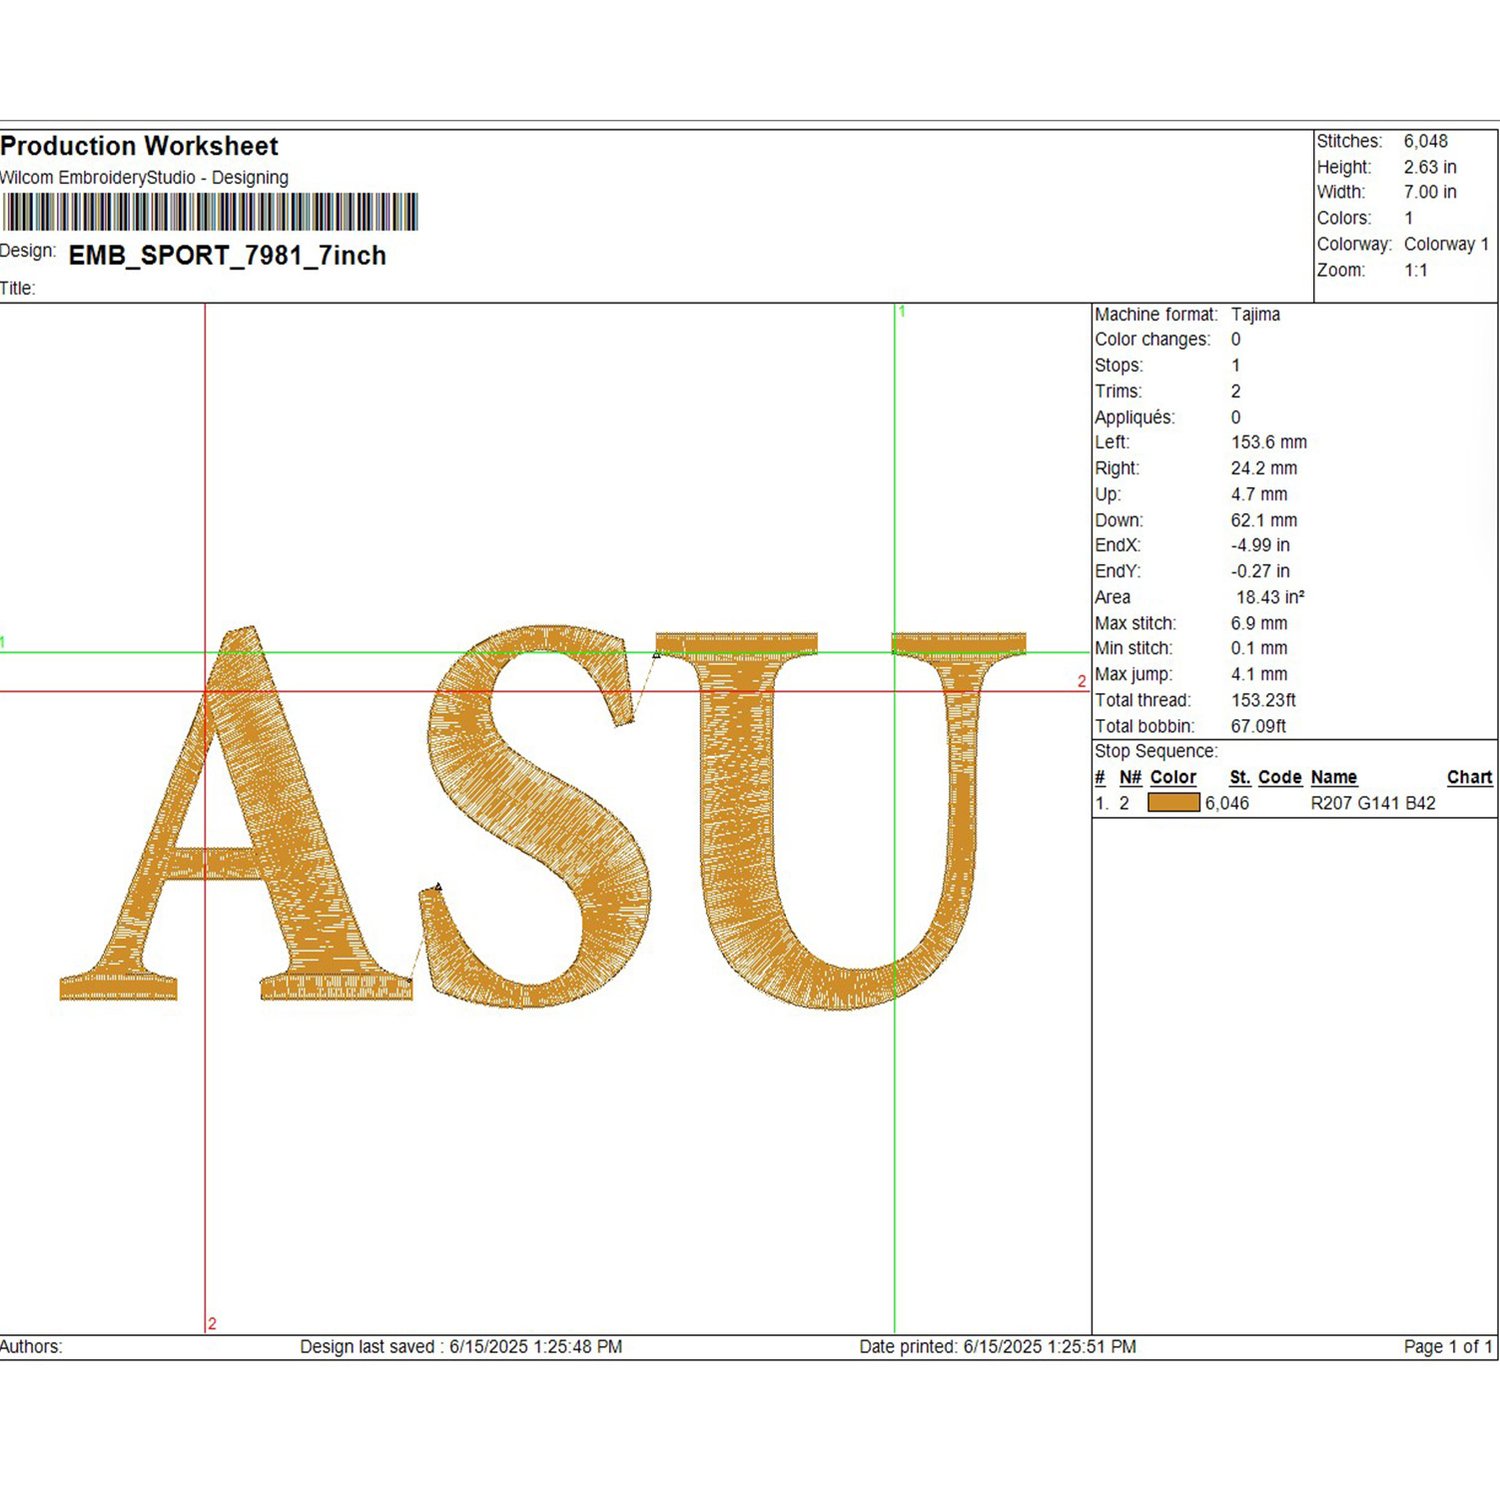Click the Area value '18.43 in²'
This screenshot has height=1495, width=1500.
point(1270,597)
